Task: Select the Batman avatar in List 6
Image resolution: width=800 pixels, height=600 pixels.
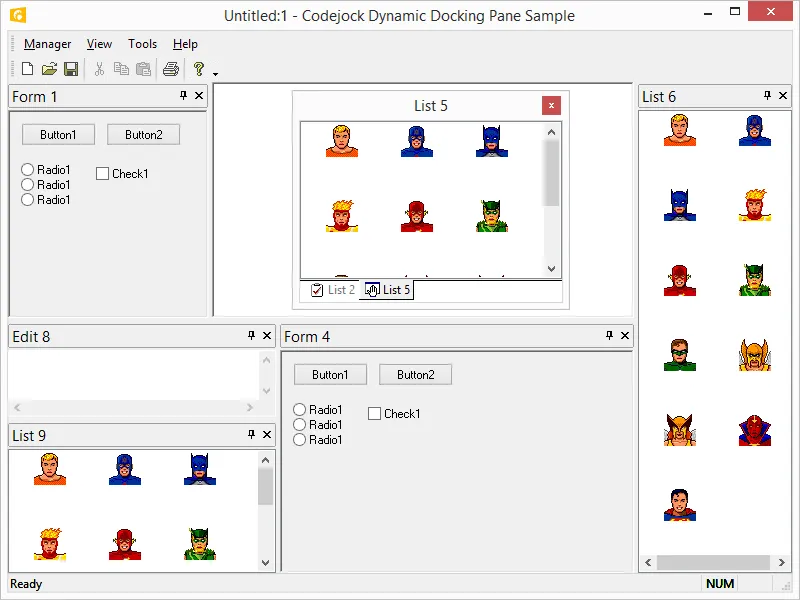Action: click(679, 205)
